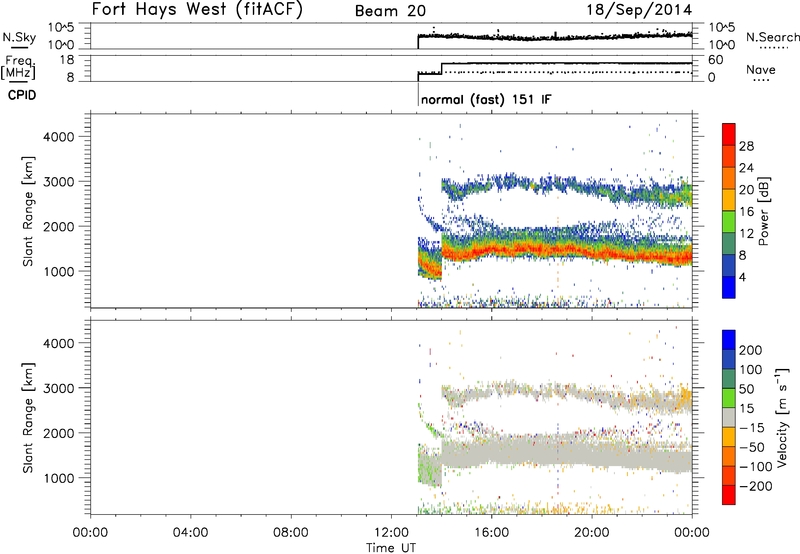Select the 2000 tick of the power panel

[59, 226]
